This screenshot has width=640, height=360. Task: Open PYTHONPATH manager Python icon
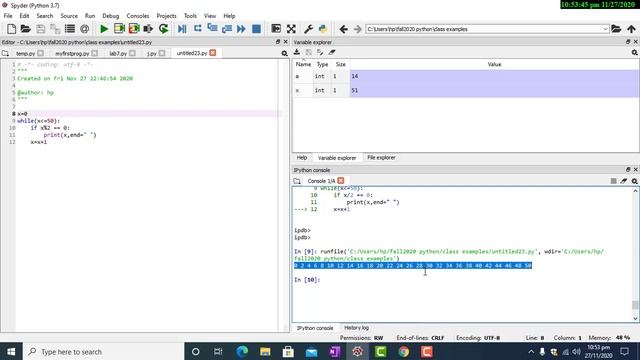323,29
